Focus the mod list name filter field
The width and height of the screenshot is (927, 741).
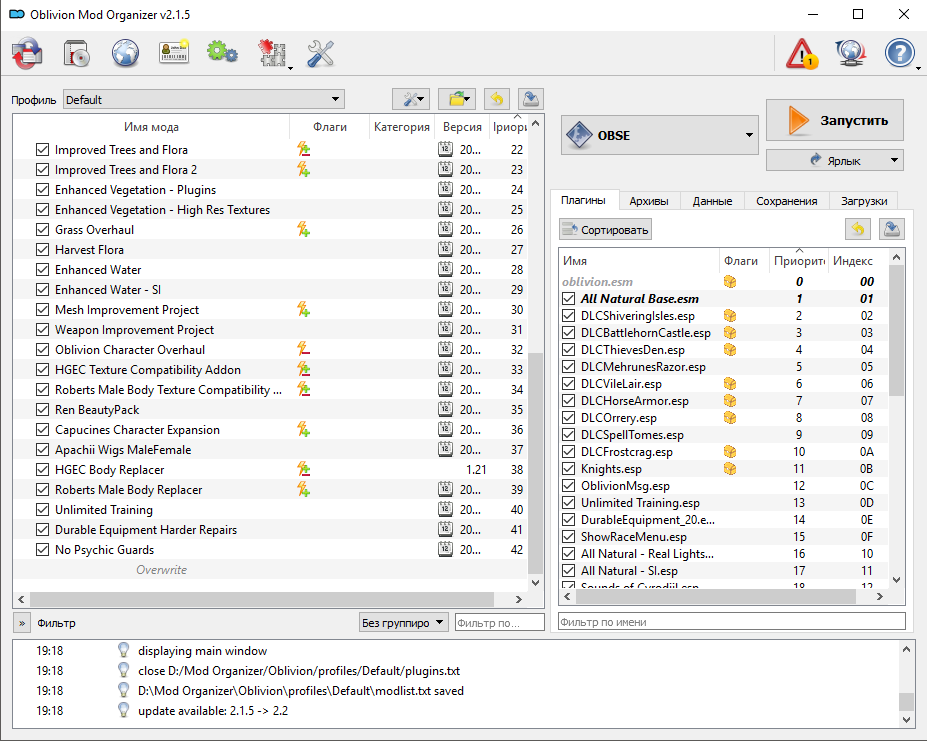tap(500, 622)
